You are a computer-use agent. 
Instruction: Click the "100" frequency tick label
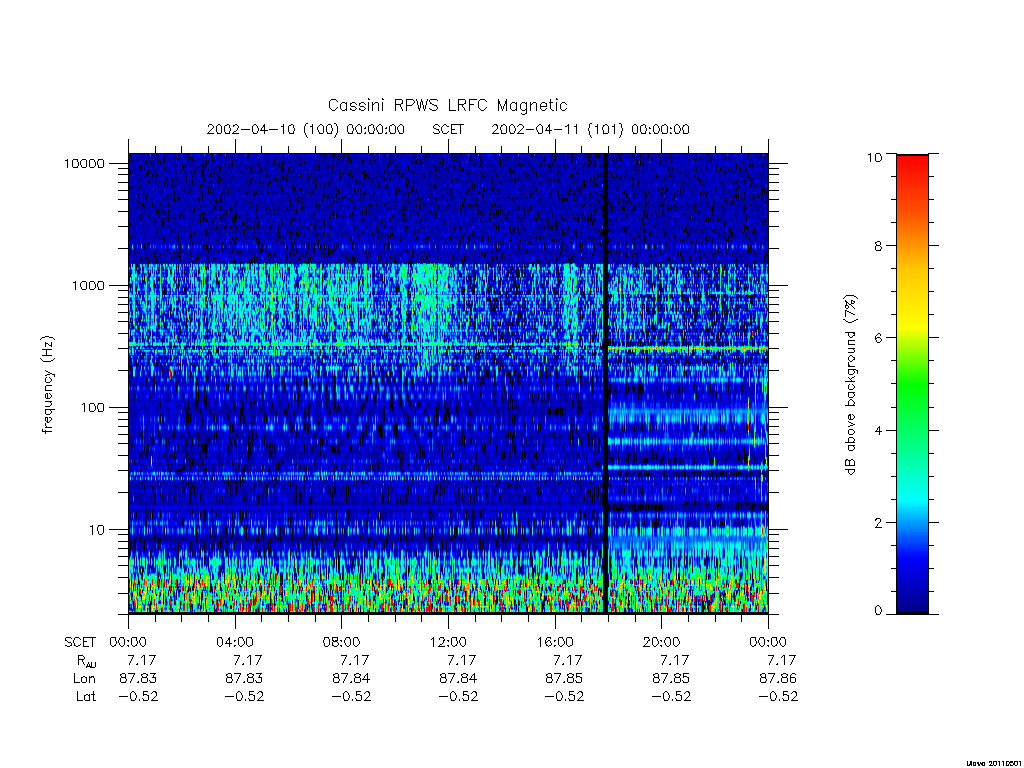[x=92, y=408]
